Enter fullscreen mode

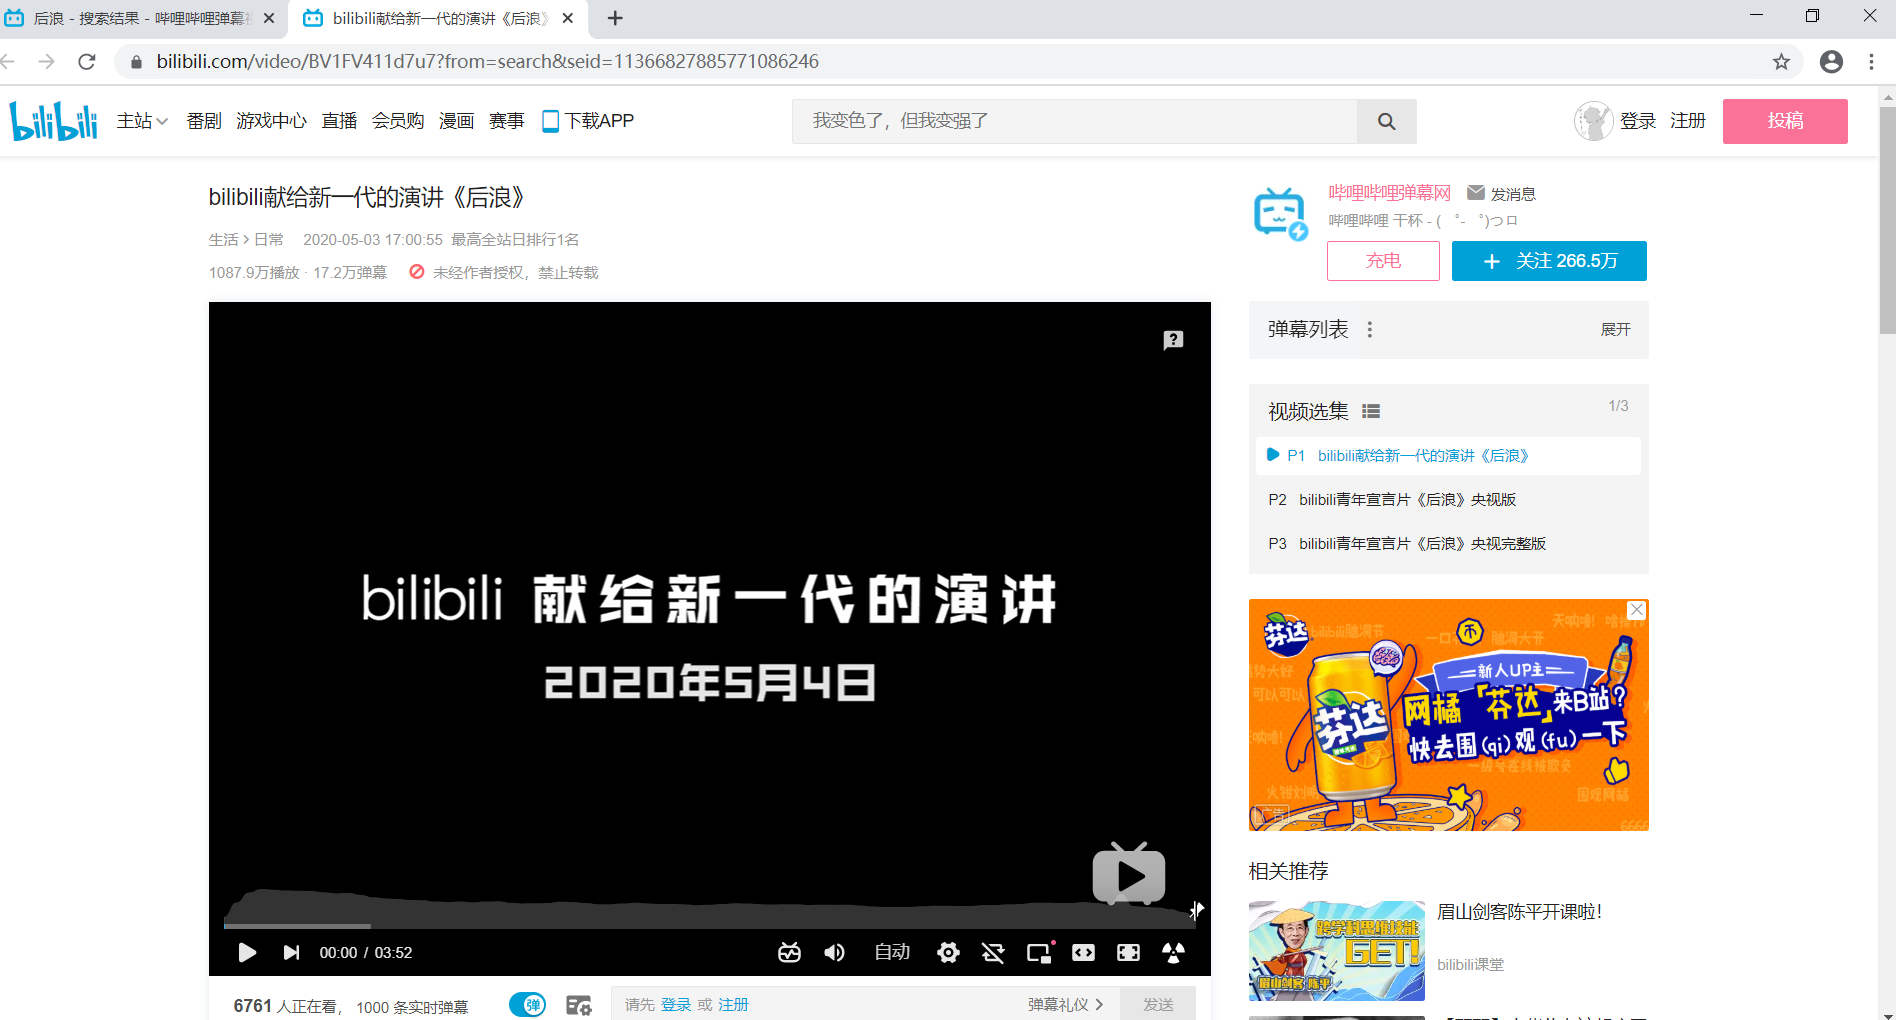[x=1173, y=952]
